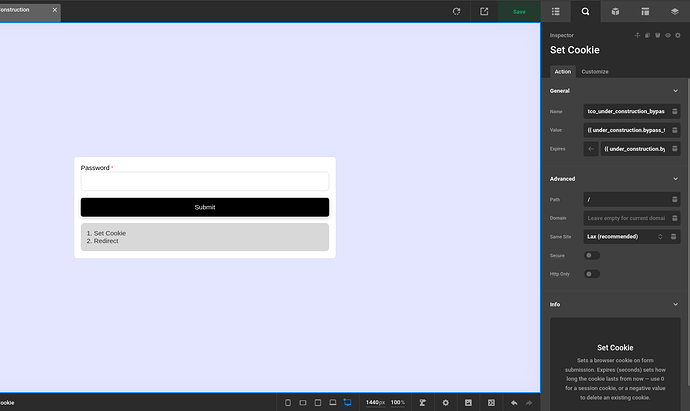Open the Outline list panel icon

point(556,11)
